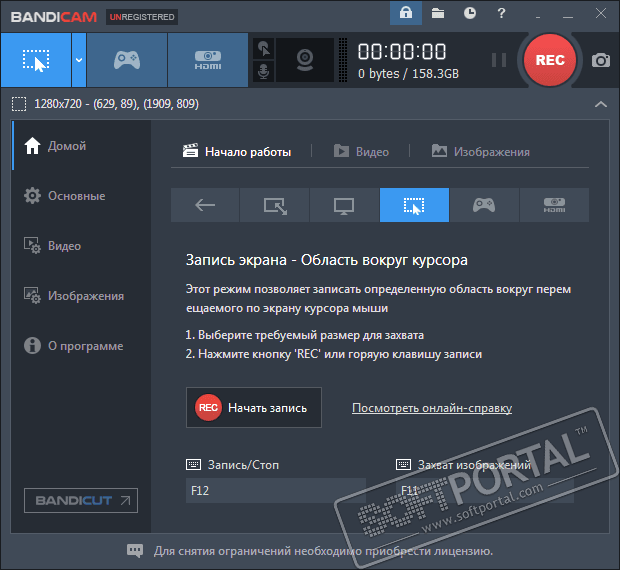Click the license purchase notice text
Screen dimensions: 620x570
(x=323, y=551)
